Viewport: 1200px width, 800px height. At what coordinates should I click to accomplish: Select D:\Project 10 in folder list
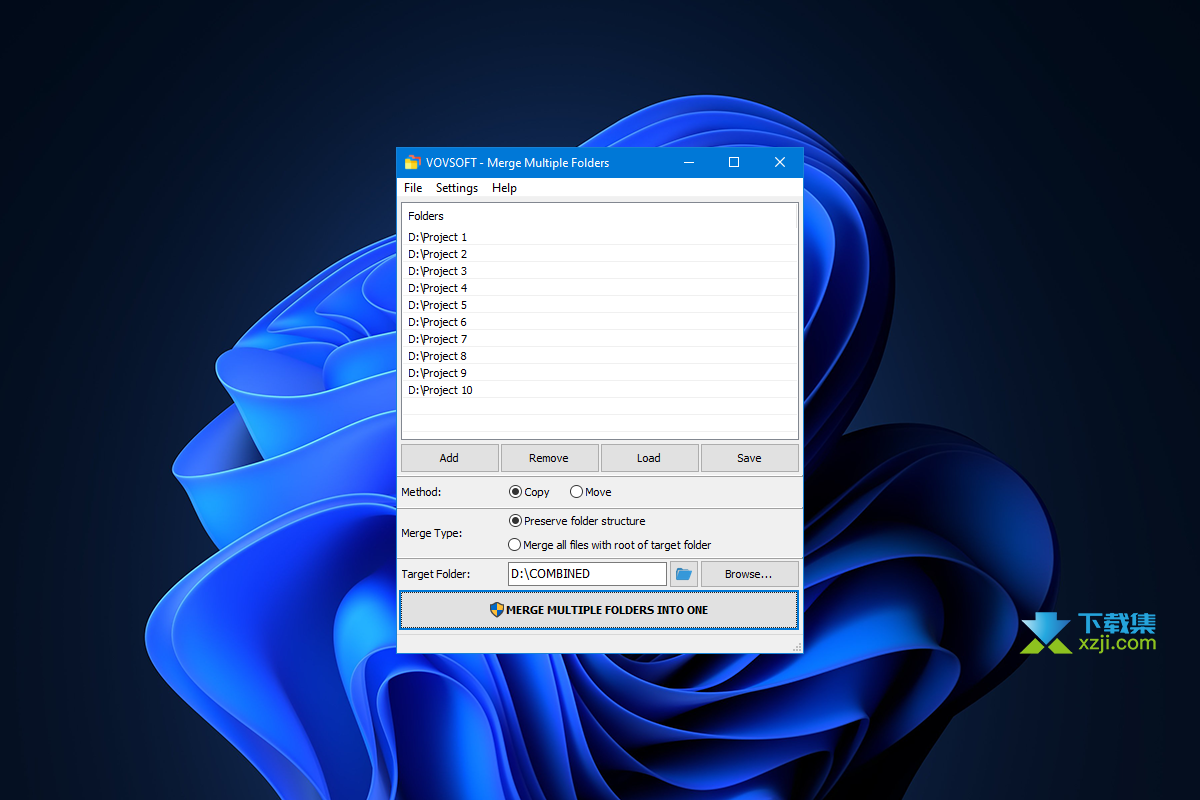click(x=599, y=390)
